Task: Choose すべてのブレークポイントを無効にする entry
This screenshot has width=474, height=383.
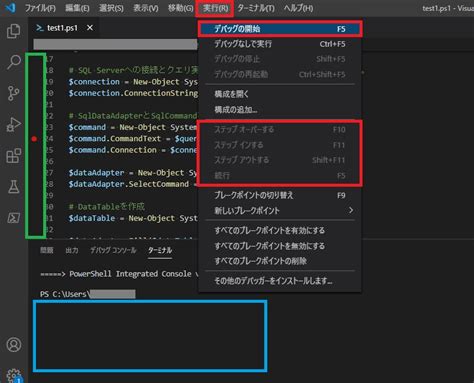Action: click(280, 246)
